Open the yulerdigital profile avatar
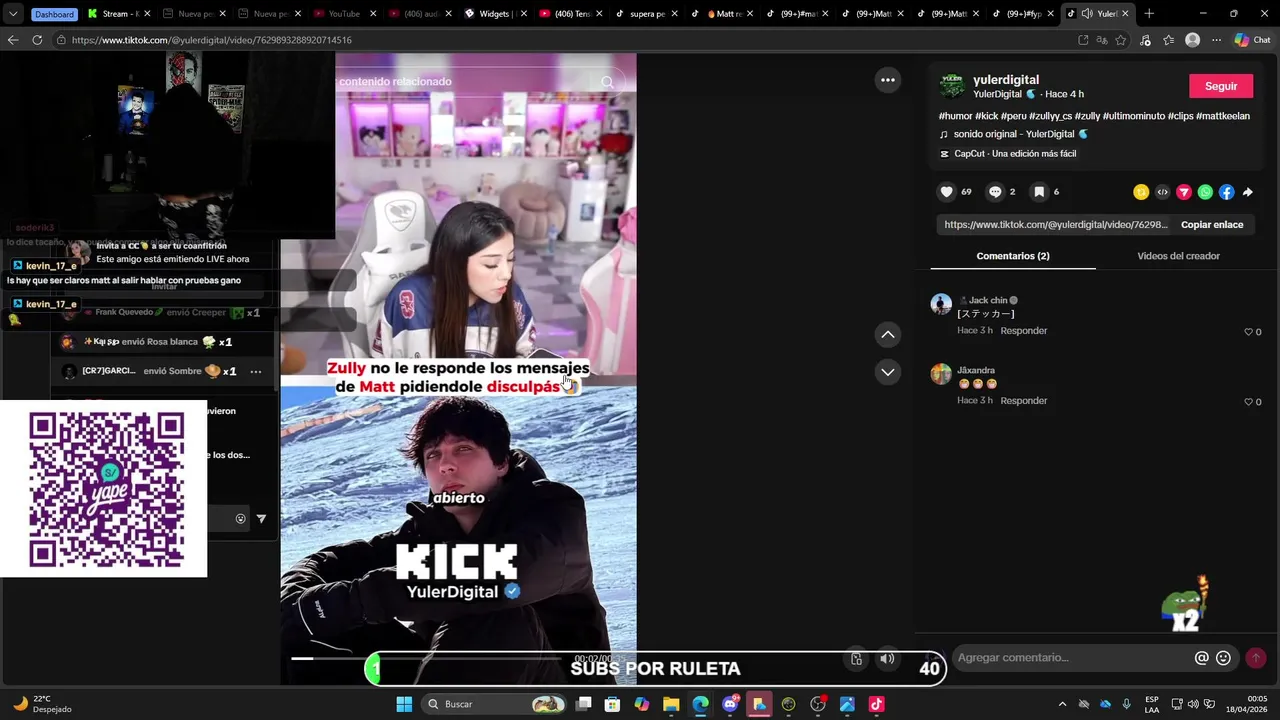 [952, 86]
